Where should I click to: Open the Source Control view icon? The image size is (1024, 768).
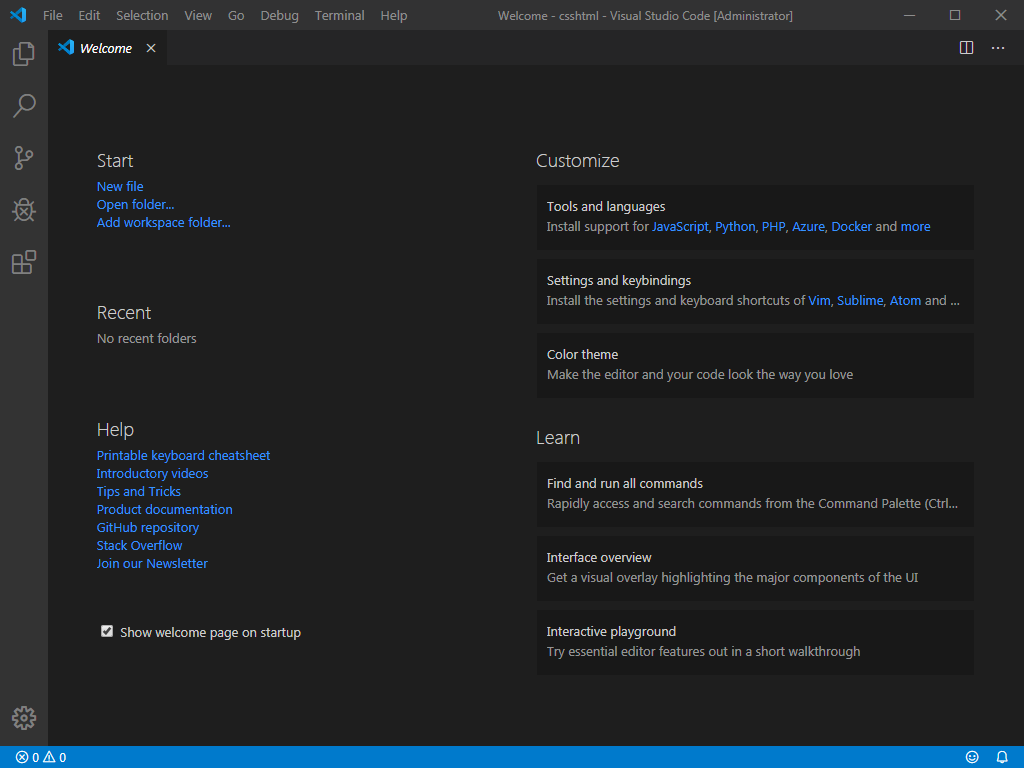[24, 158]
